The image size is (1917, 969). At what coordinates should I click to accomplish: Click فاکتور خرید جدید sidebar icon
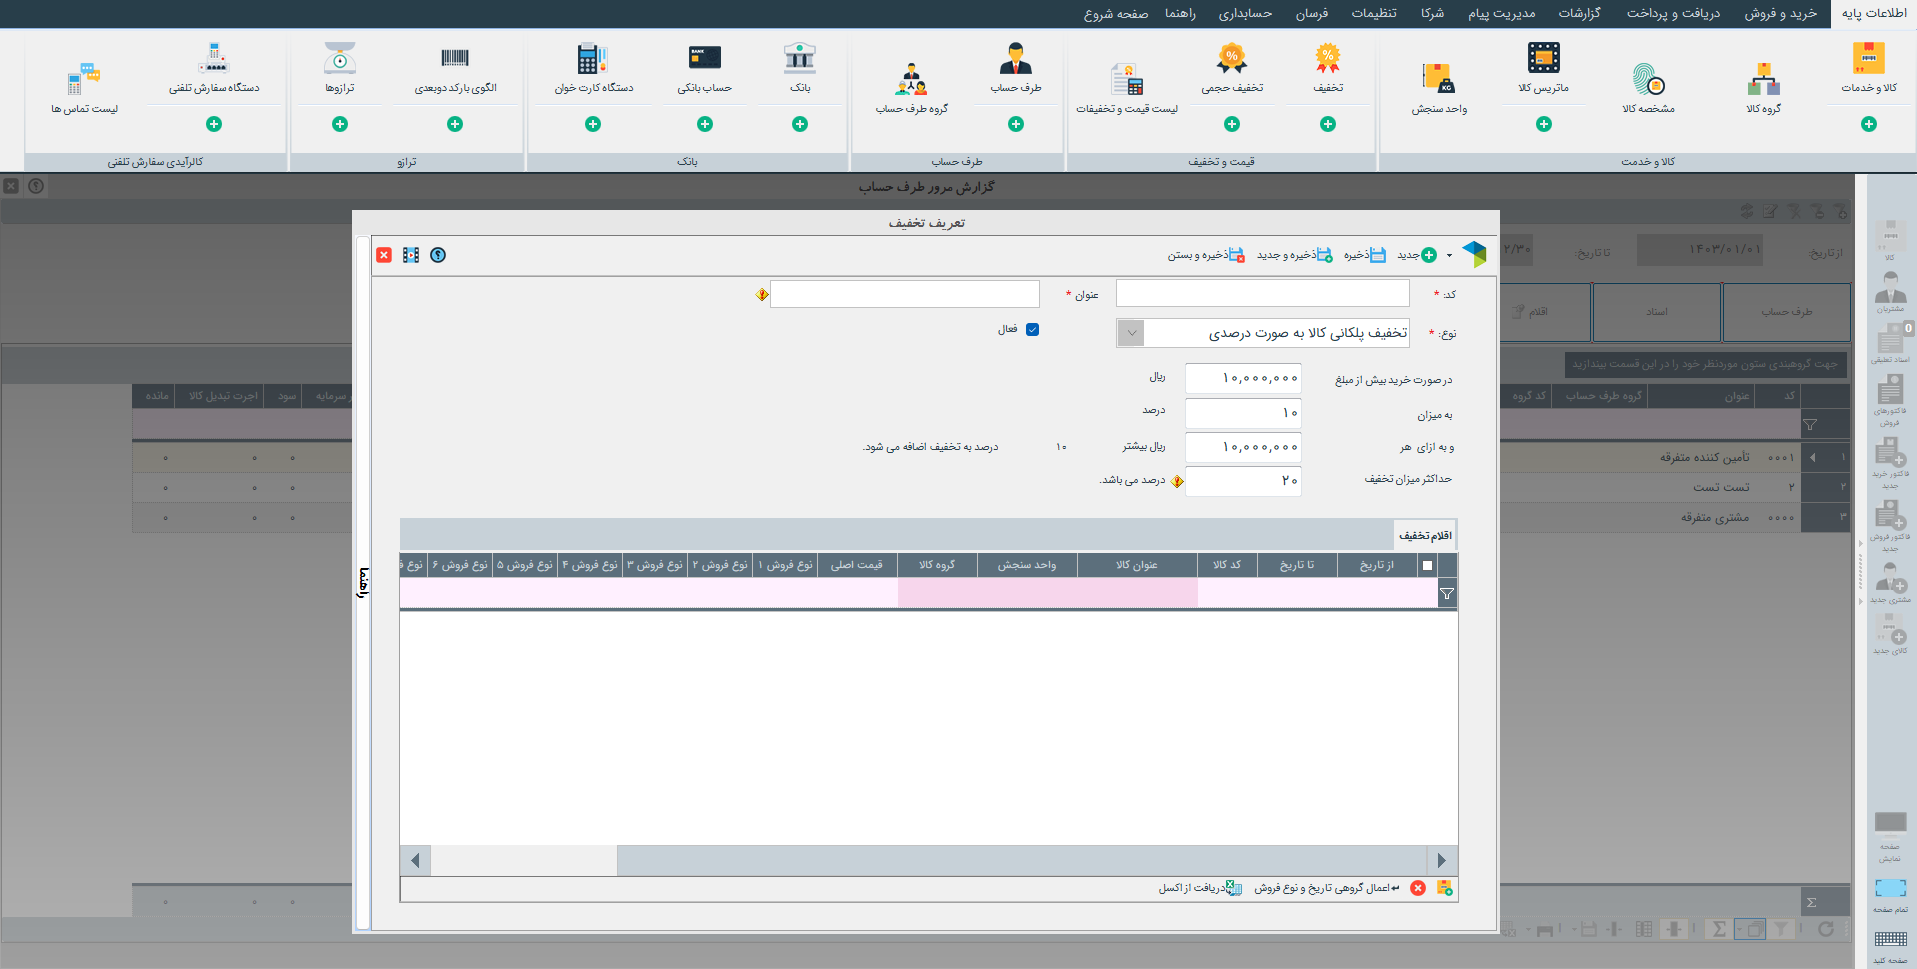coord(1890,462)
